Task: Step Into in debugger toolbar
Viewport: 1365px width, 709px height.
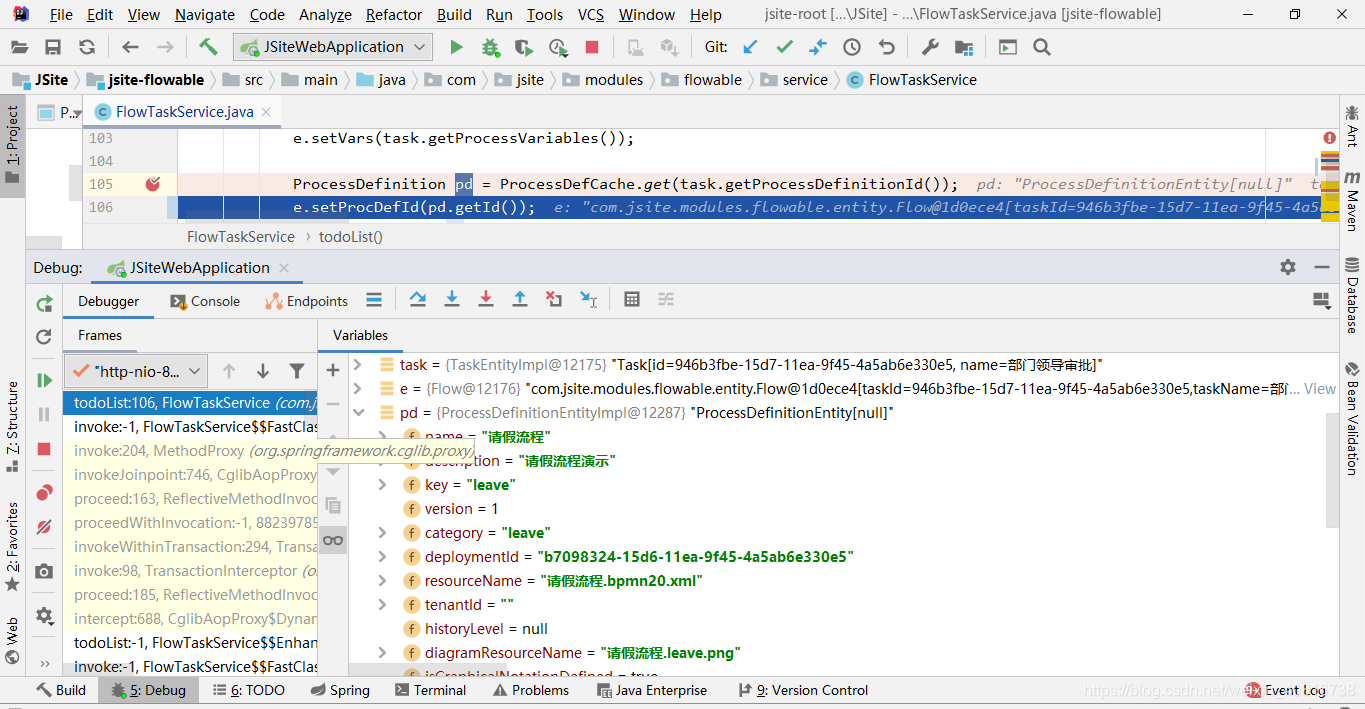Action: (452, 299)
